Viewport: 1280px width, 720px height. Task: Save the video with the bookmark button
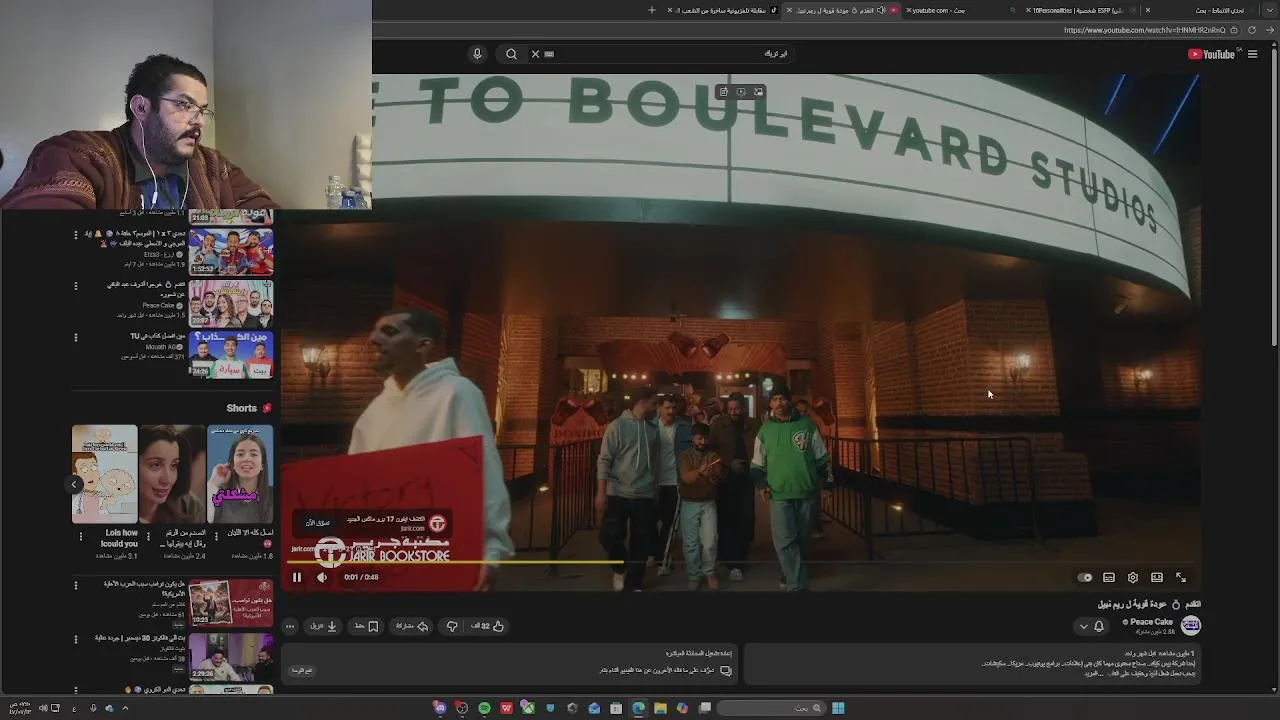coord(366,626)
